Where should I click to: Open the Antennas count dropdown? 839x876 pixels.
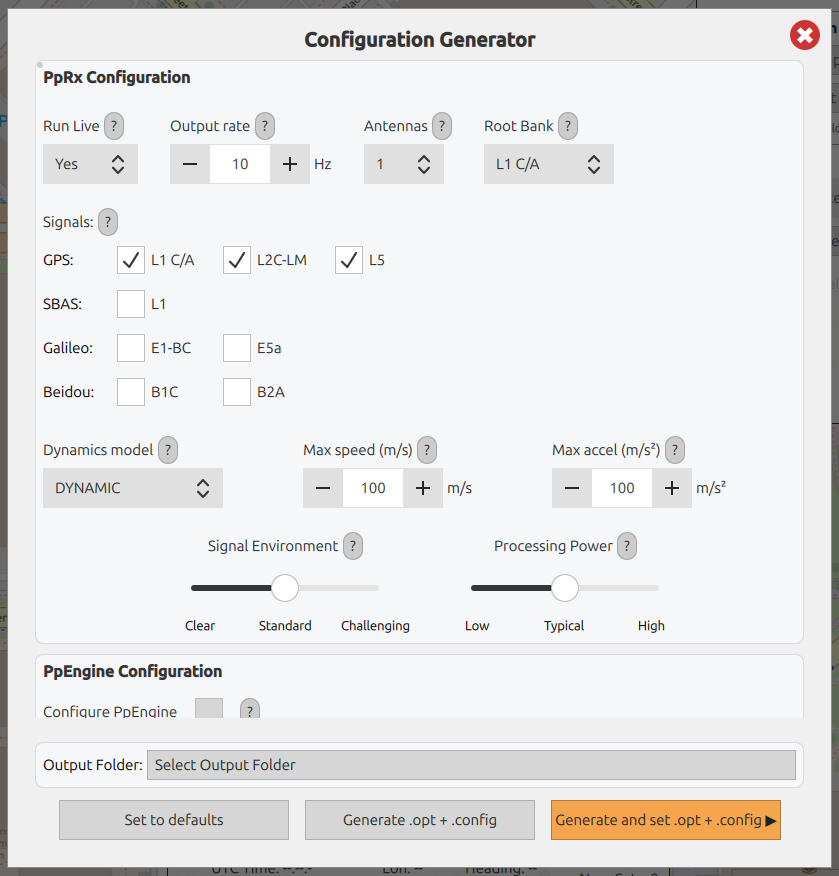pos(404,164)
